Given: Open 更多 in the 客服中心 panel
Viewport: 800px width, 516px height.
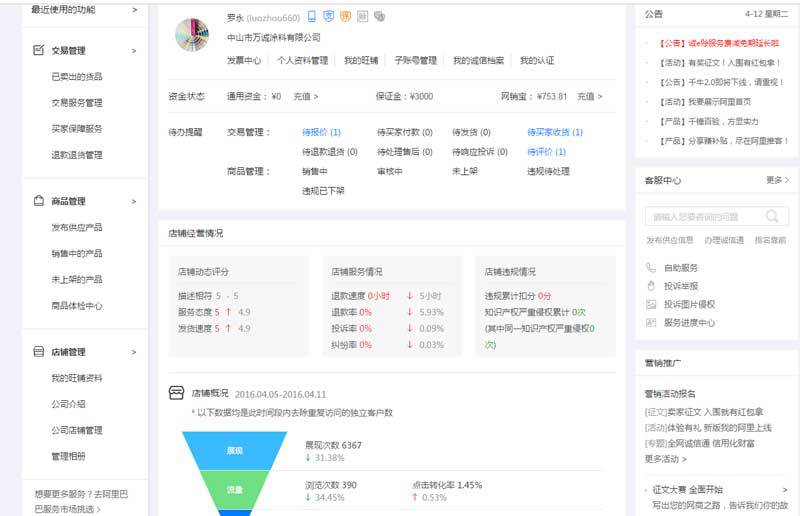Looking at the screenshot, I should click(x=778, y=180).
